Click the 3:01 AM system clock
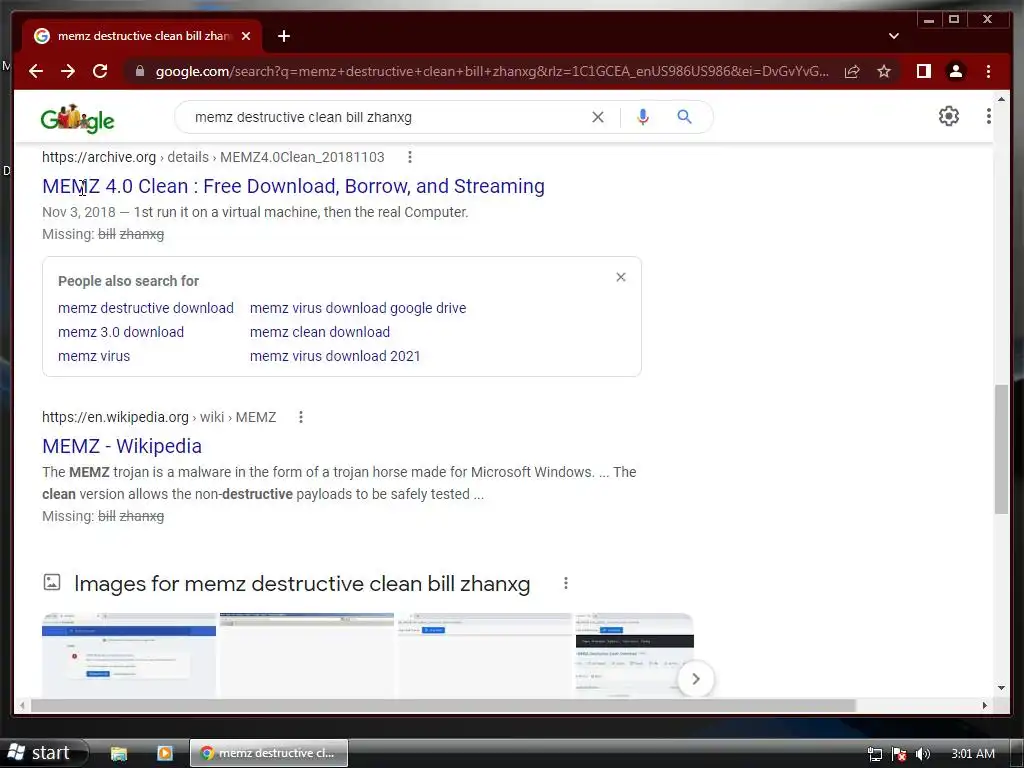The height and width of the screenshot is (768, 1024). [x=973, y=754]
